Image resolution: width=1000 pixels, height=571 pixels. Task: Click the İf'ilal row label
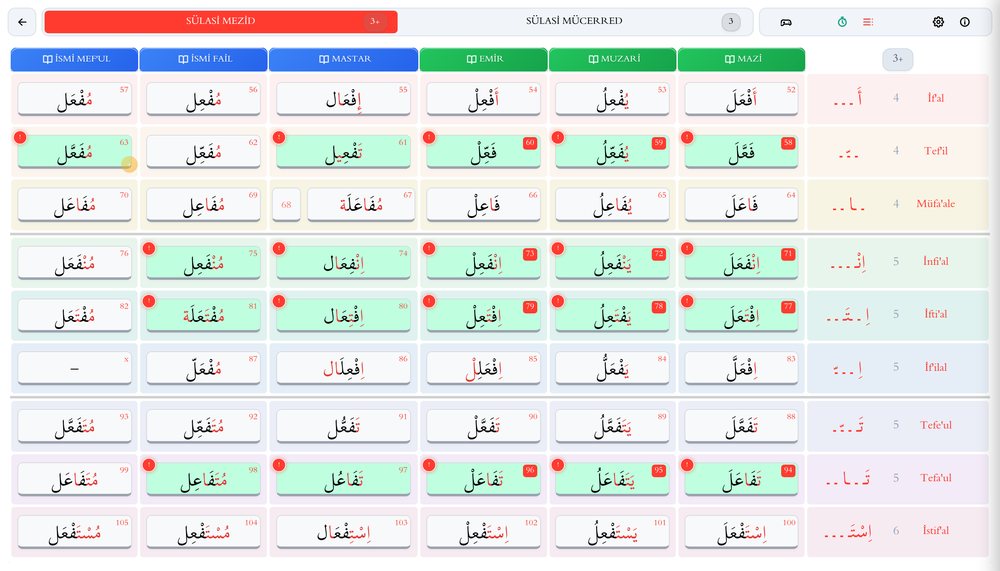[936, 367]
